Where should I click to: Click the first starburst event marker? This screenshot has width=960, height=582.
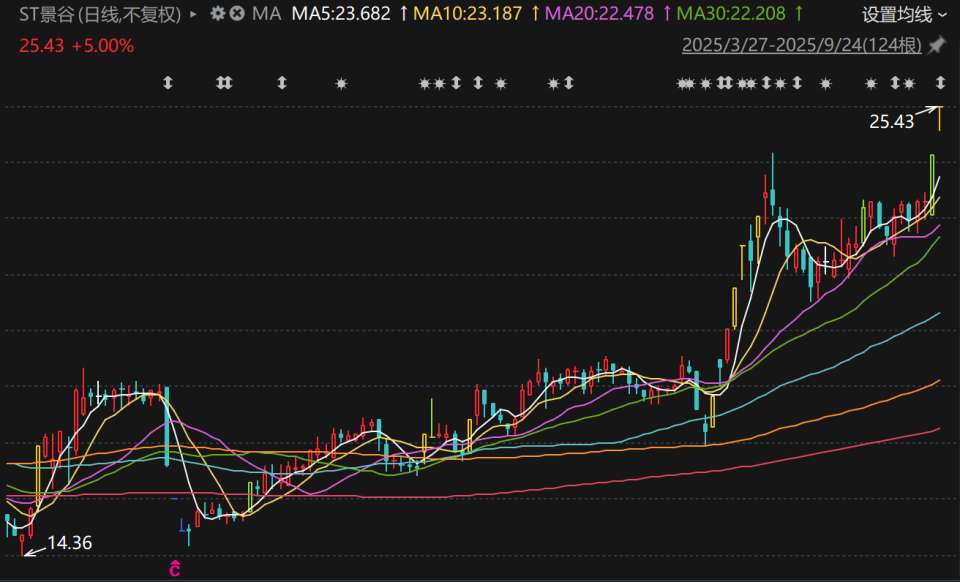(342, 83)
